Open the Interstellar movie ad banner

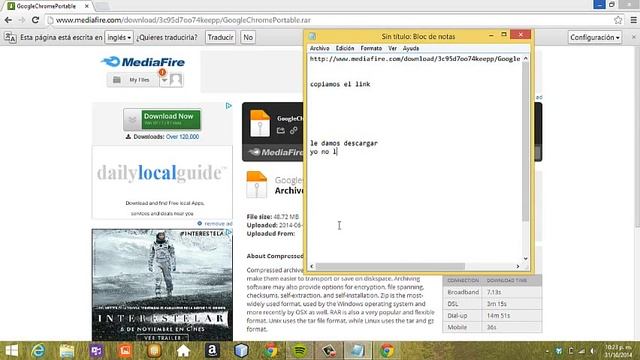162,284
